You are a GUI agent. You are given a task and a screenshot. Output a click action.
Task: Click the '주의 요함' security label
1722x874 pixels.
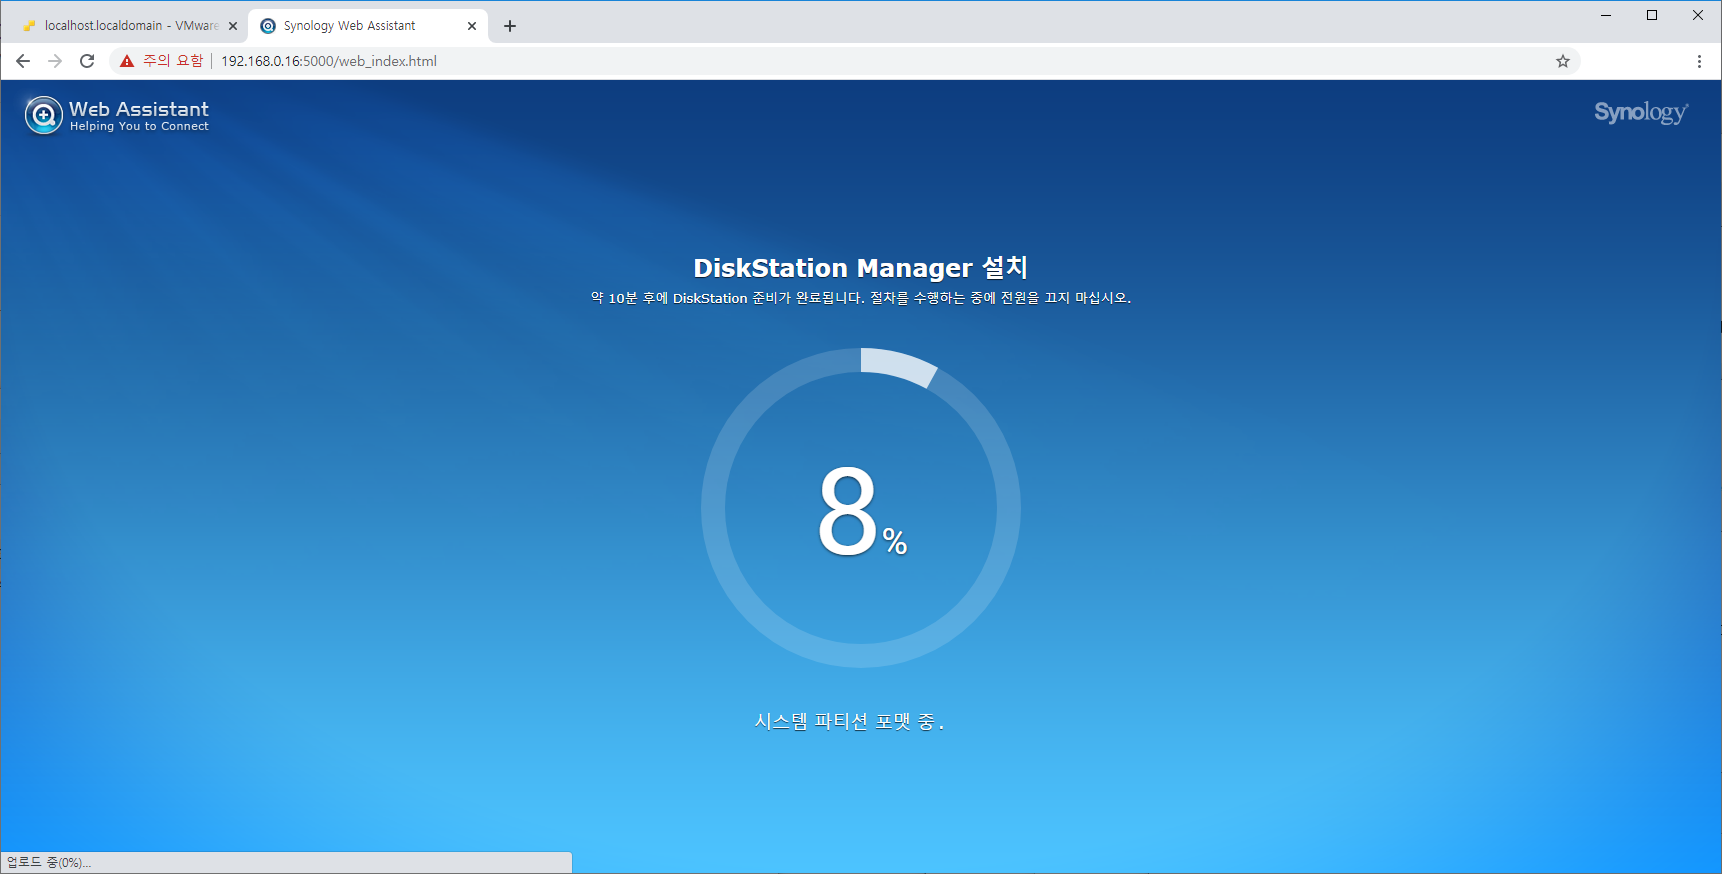(173, 61)
